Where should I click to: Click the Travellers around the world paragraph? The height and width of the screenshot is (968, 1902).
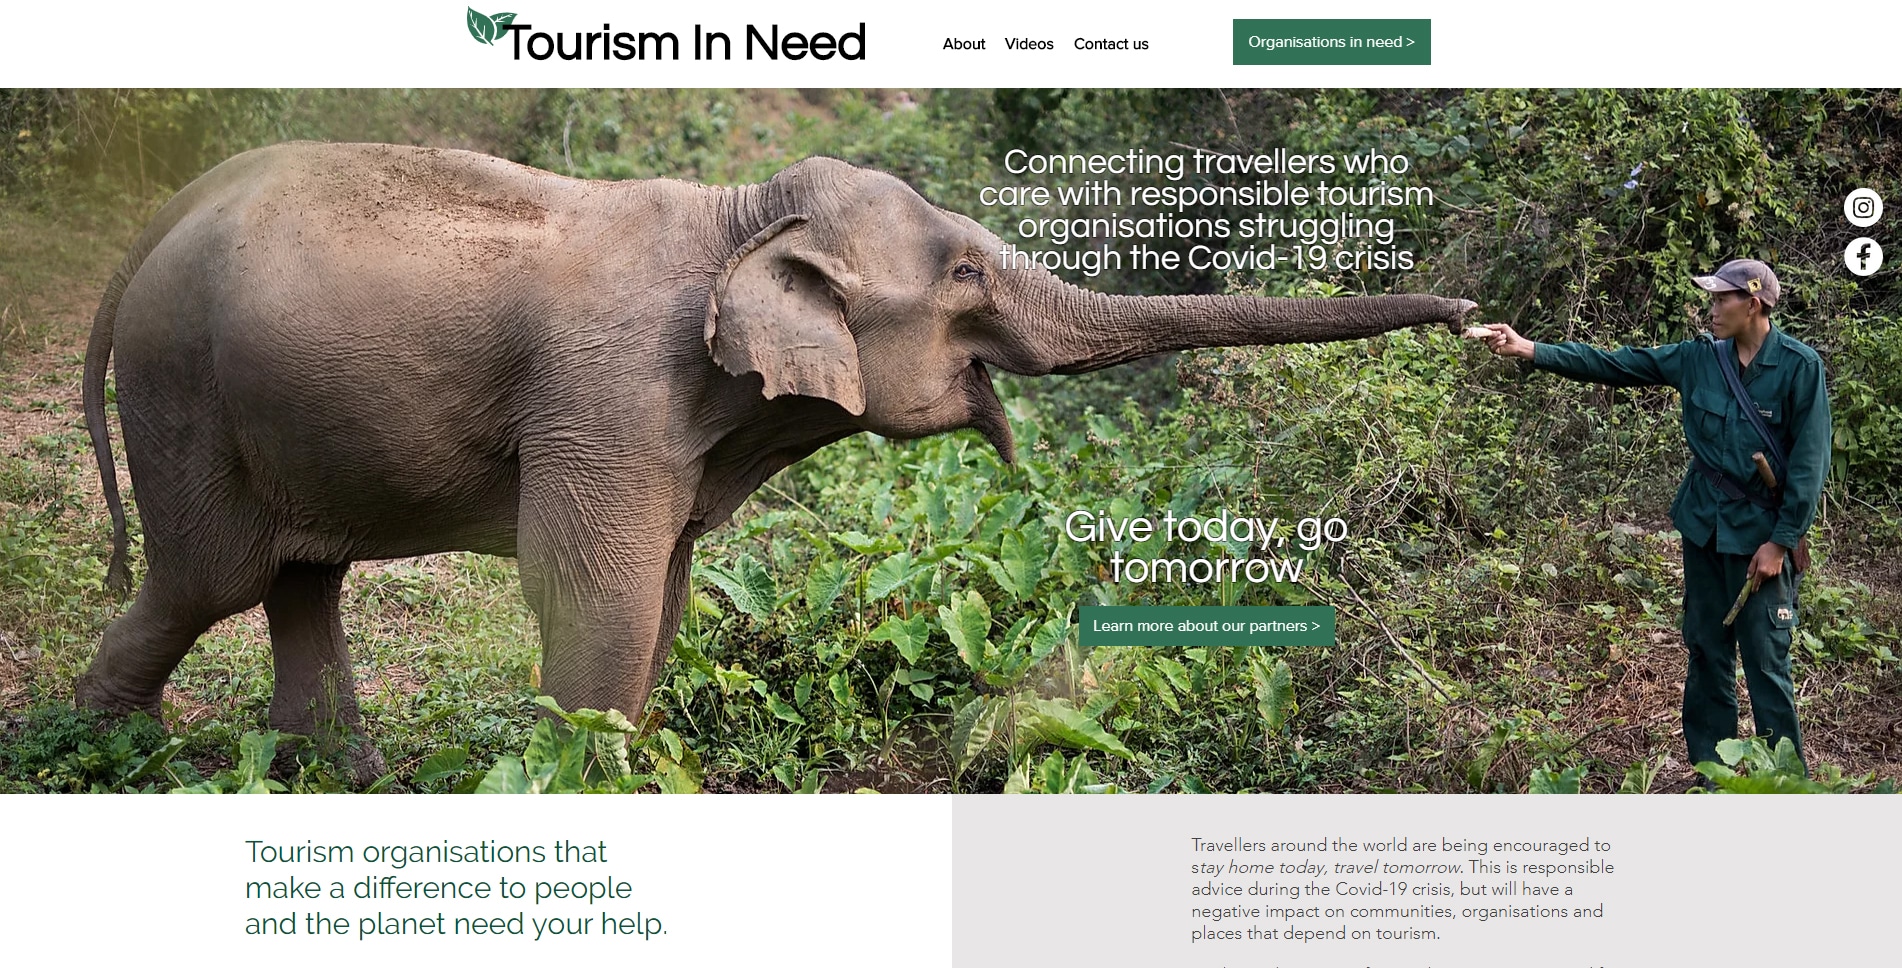(x=1402, y=889)
